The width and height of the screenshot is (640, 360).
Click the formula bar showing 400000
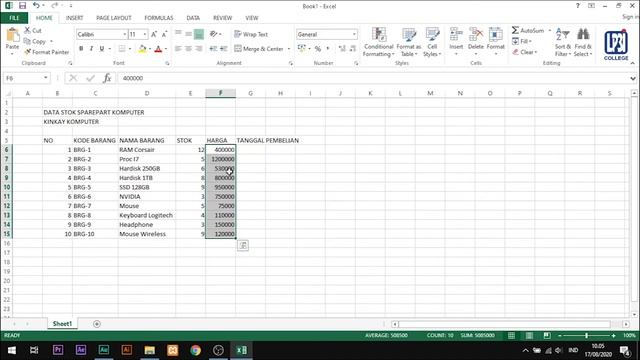click(x=372, y=78)
